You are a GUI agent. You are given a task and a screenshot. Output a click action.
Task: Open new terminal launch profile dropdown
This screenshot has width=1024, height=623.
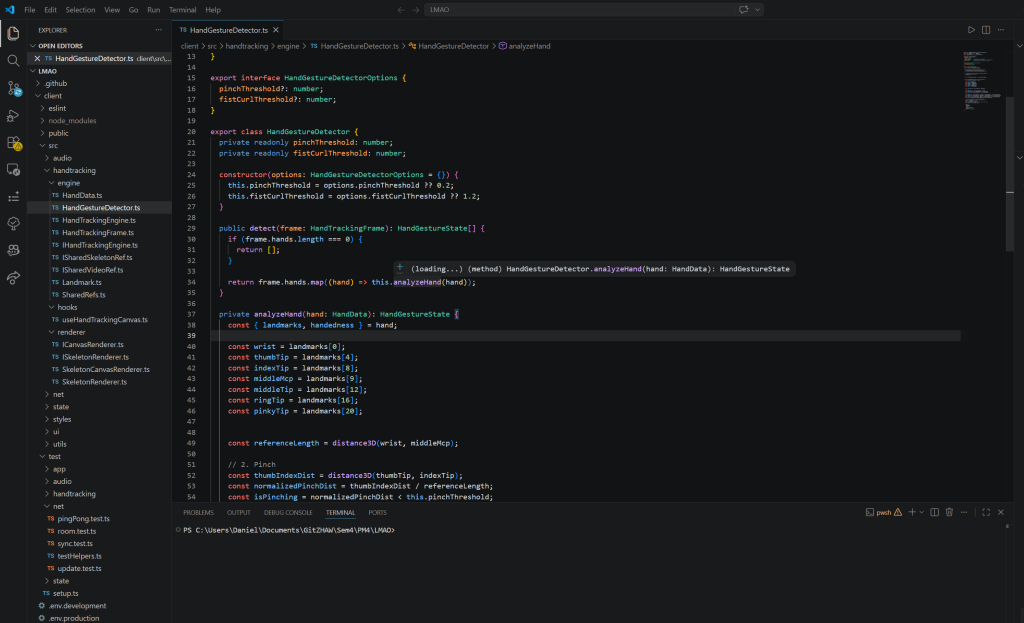coord(920,512)
